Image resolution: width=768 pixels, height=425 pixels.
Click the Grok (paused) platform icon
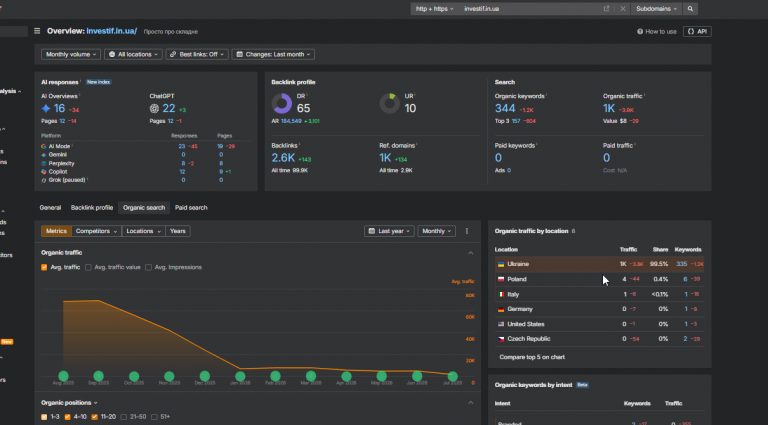(x=44, y=180)
